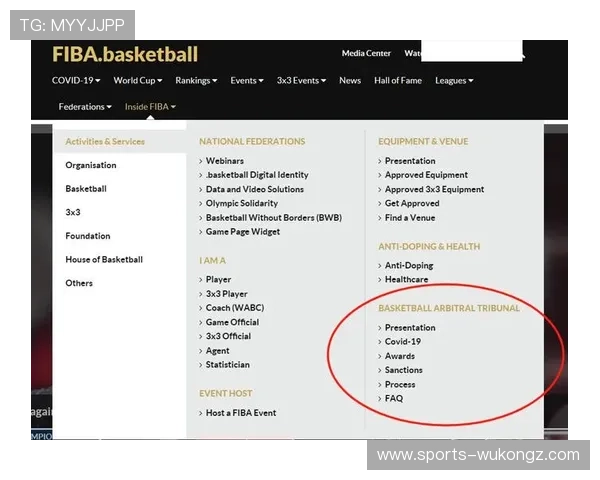Open the Approved Equipment link

point(426,175)
